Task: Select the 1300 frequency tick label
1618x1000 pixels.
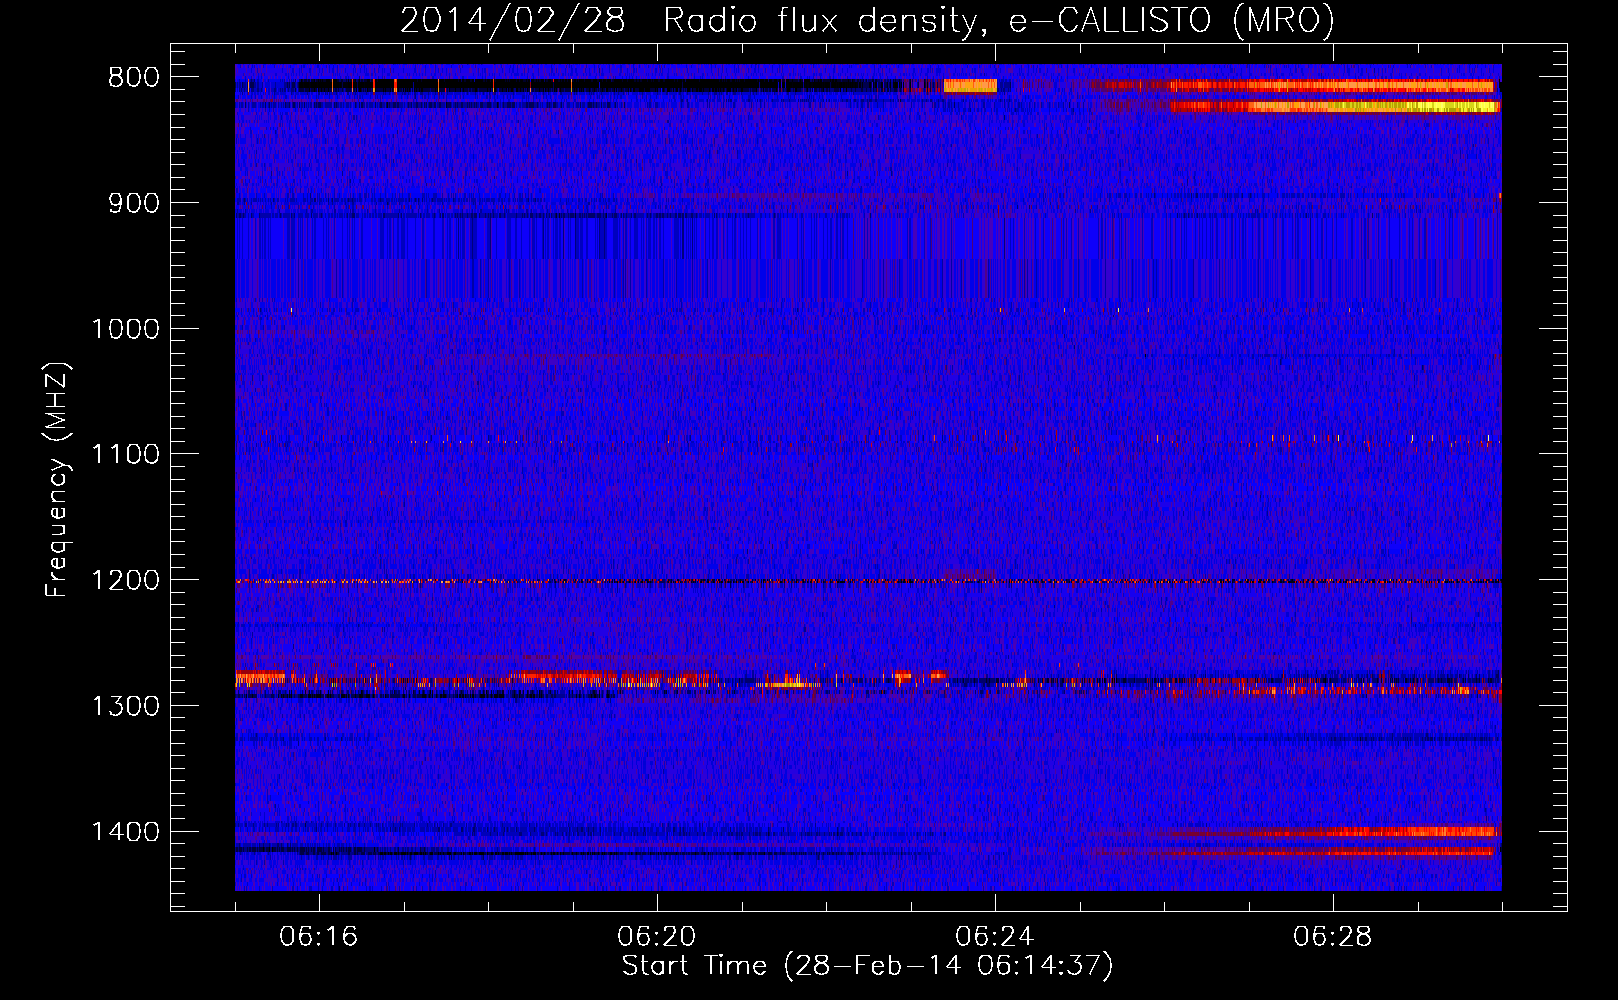Action: 125,706
